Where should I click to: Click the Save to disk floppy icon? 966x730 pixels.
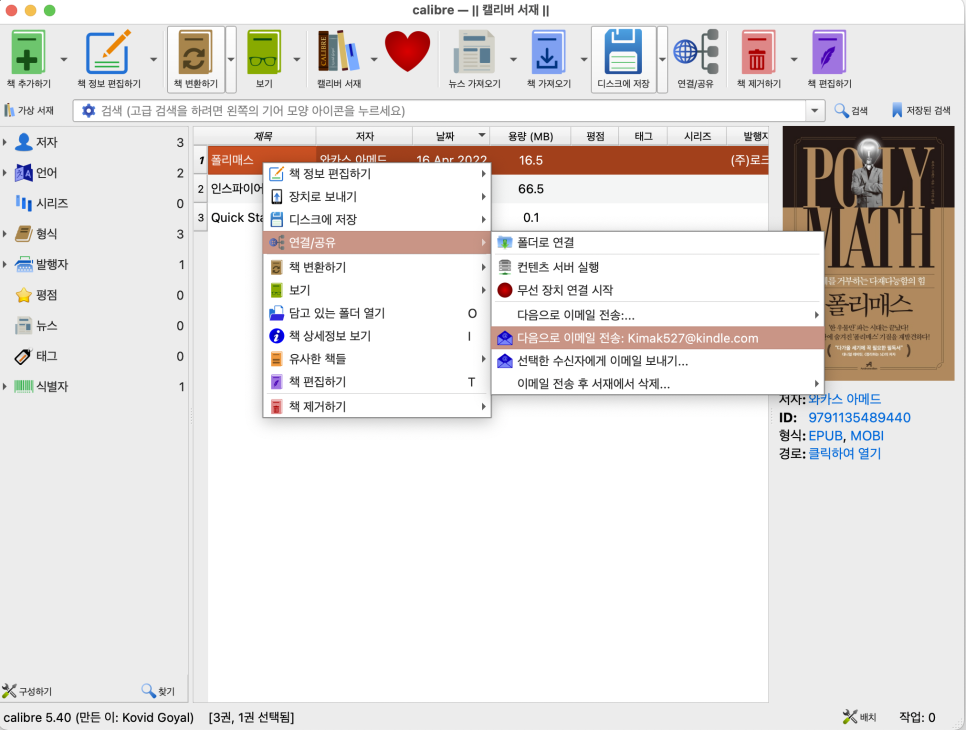pos(623,52)
